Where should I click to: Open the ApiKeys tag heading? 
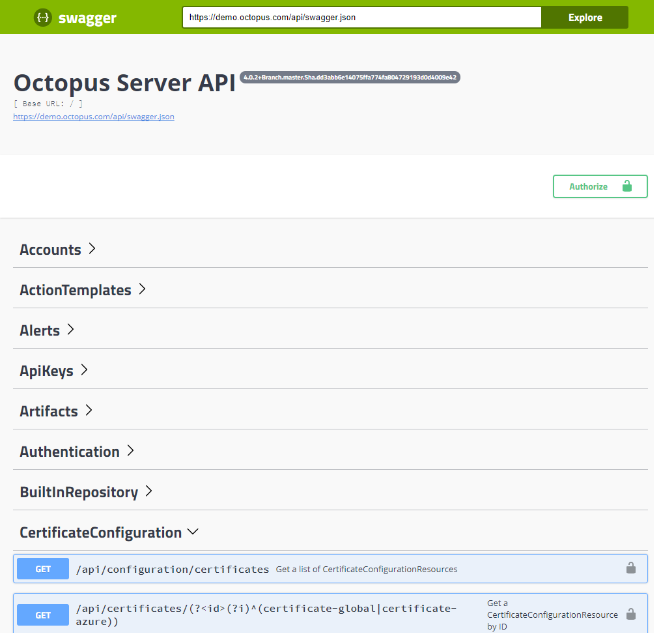[47, 371]
